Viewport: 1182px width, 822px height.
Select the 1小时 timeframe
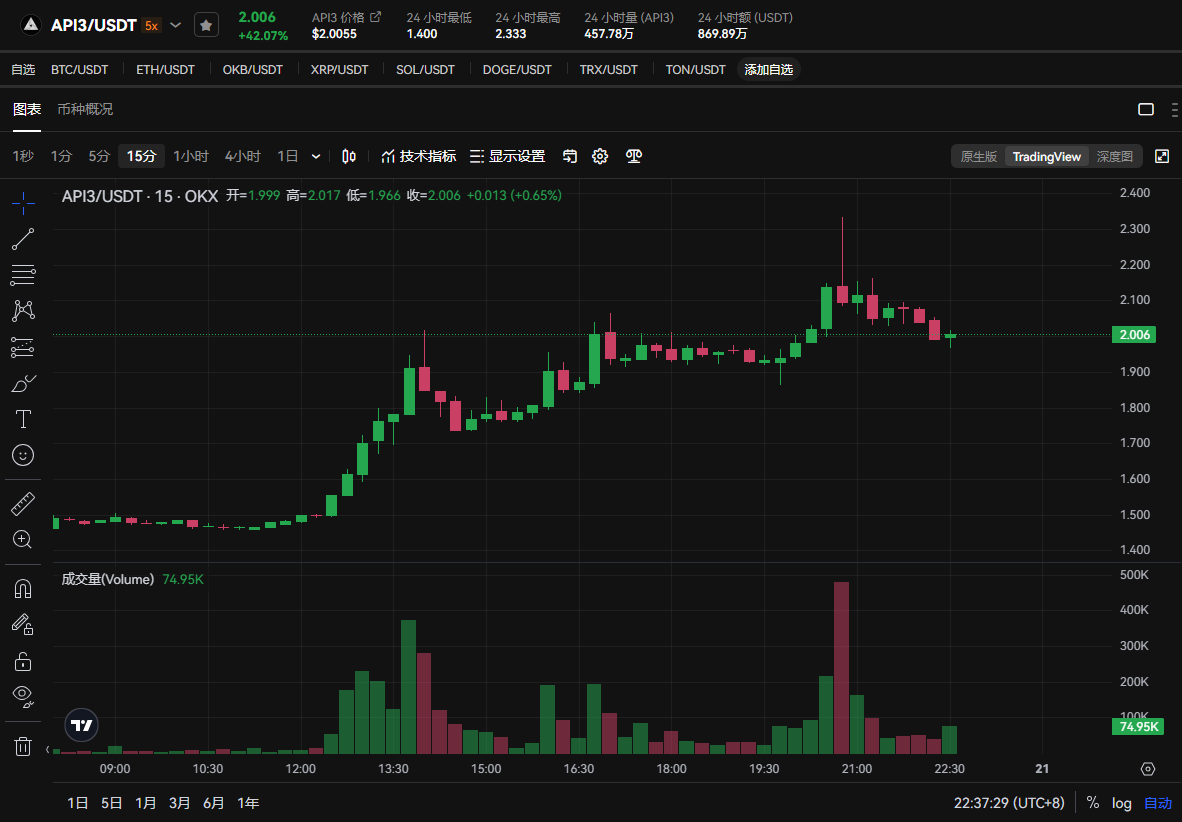pyautogui.click(x=191, y=156)
